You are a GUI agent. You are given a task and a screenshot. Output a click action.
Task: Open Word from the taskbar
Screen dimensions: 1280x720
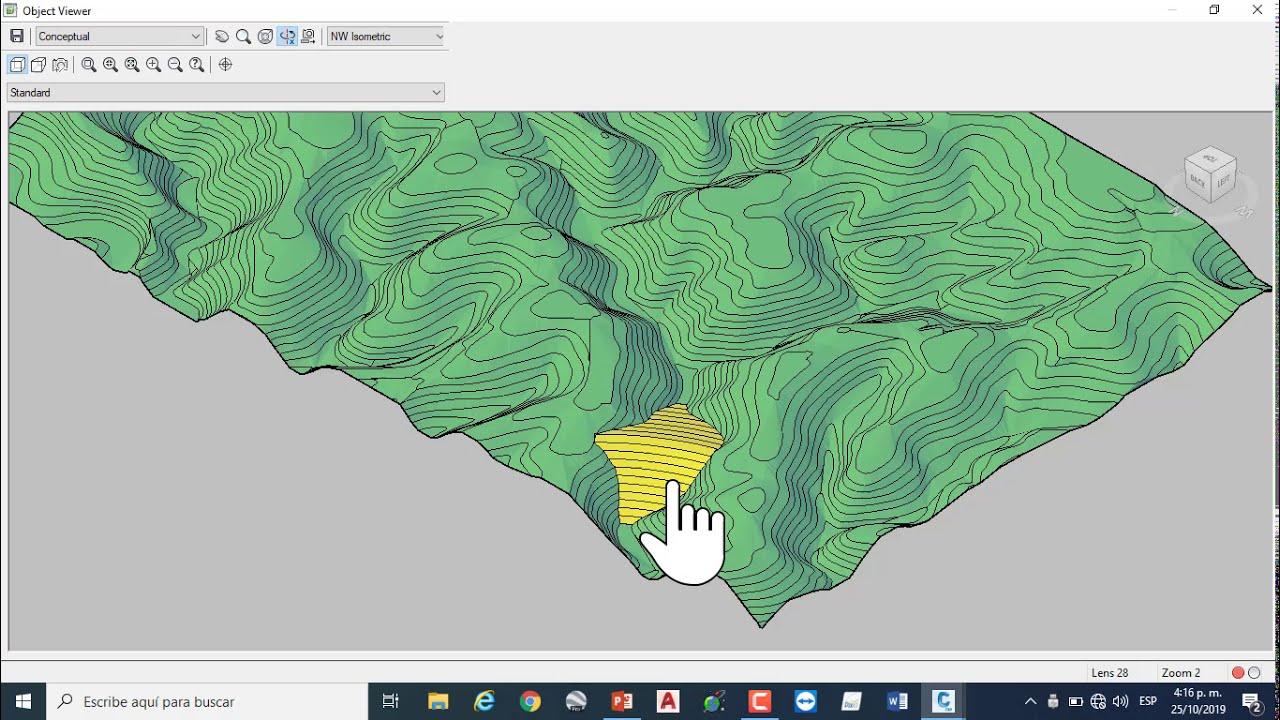[x=897, y=702]
